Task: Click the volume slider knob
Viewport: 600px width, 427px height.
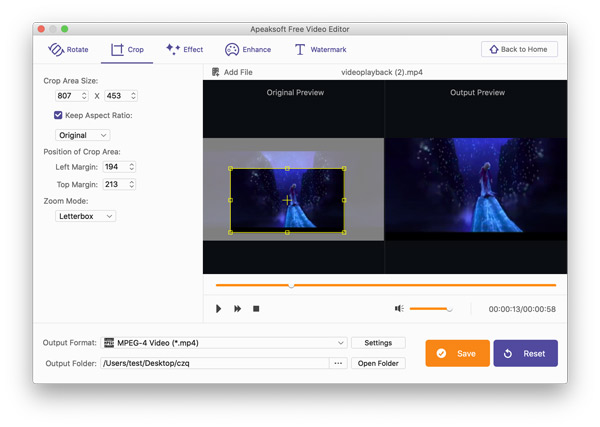Action: pos(450,309)
